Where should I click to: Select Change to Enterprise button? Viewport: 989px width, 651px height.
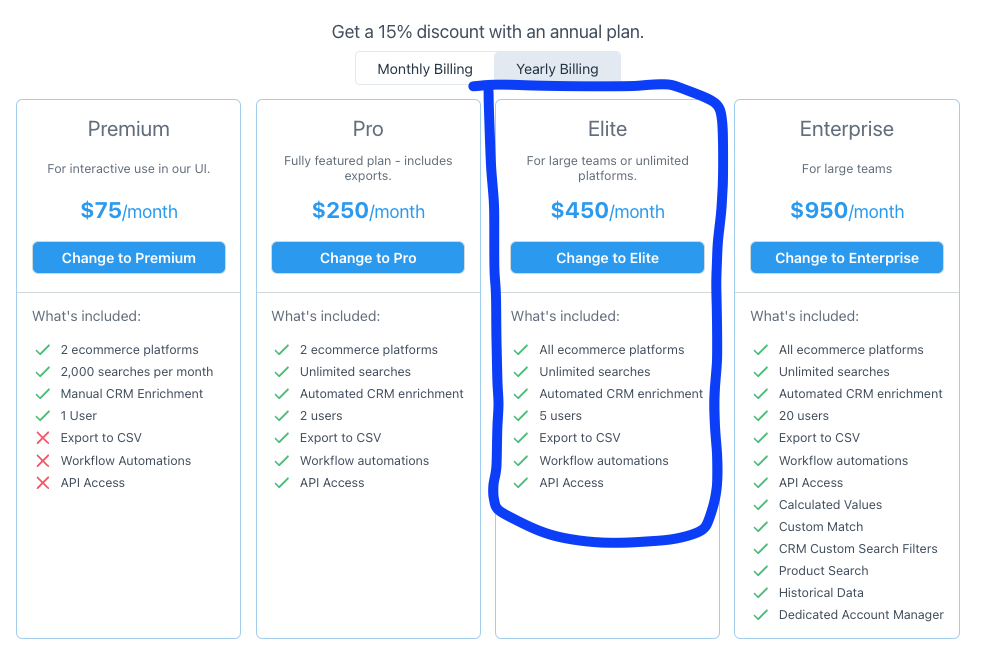coord(846,257)
